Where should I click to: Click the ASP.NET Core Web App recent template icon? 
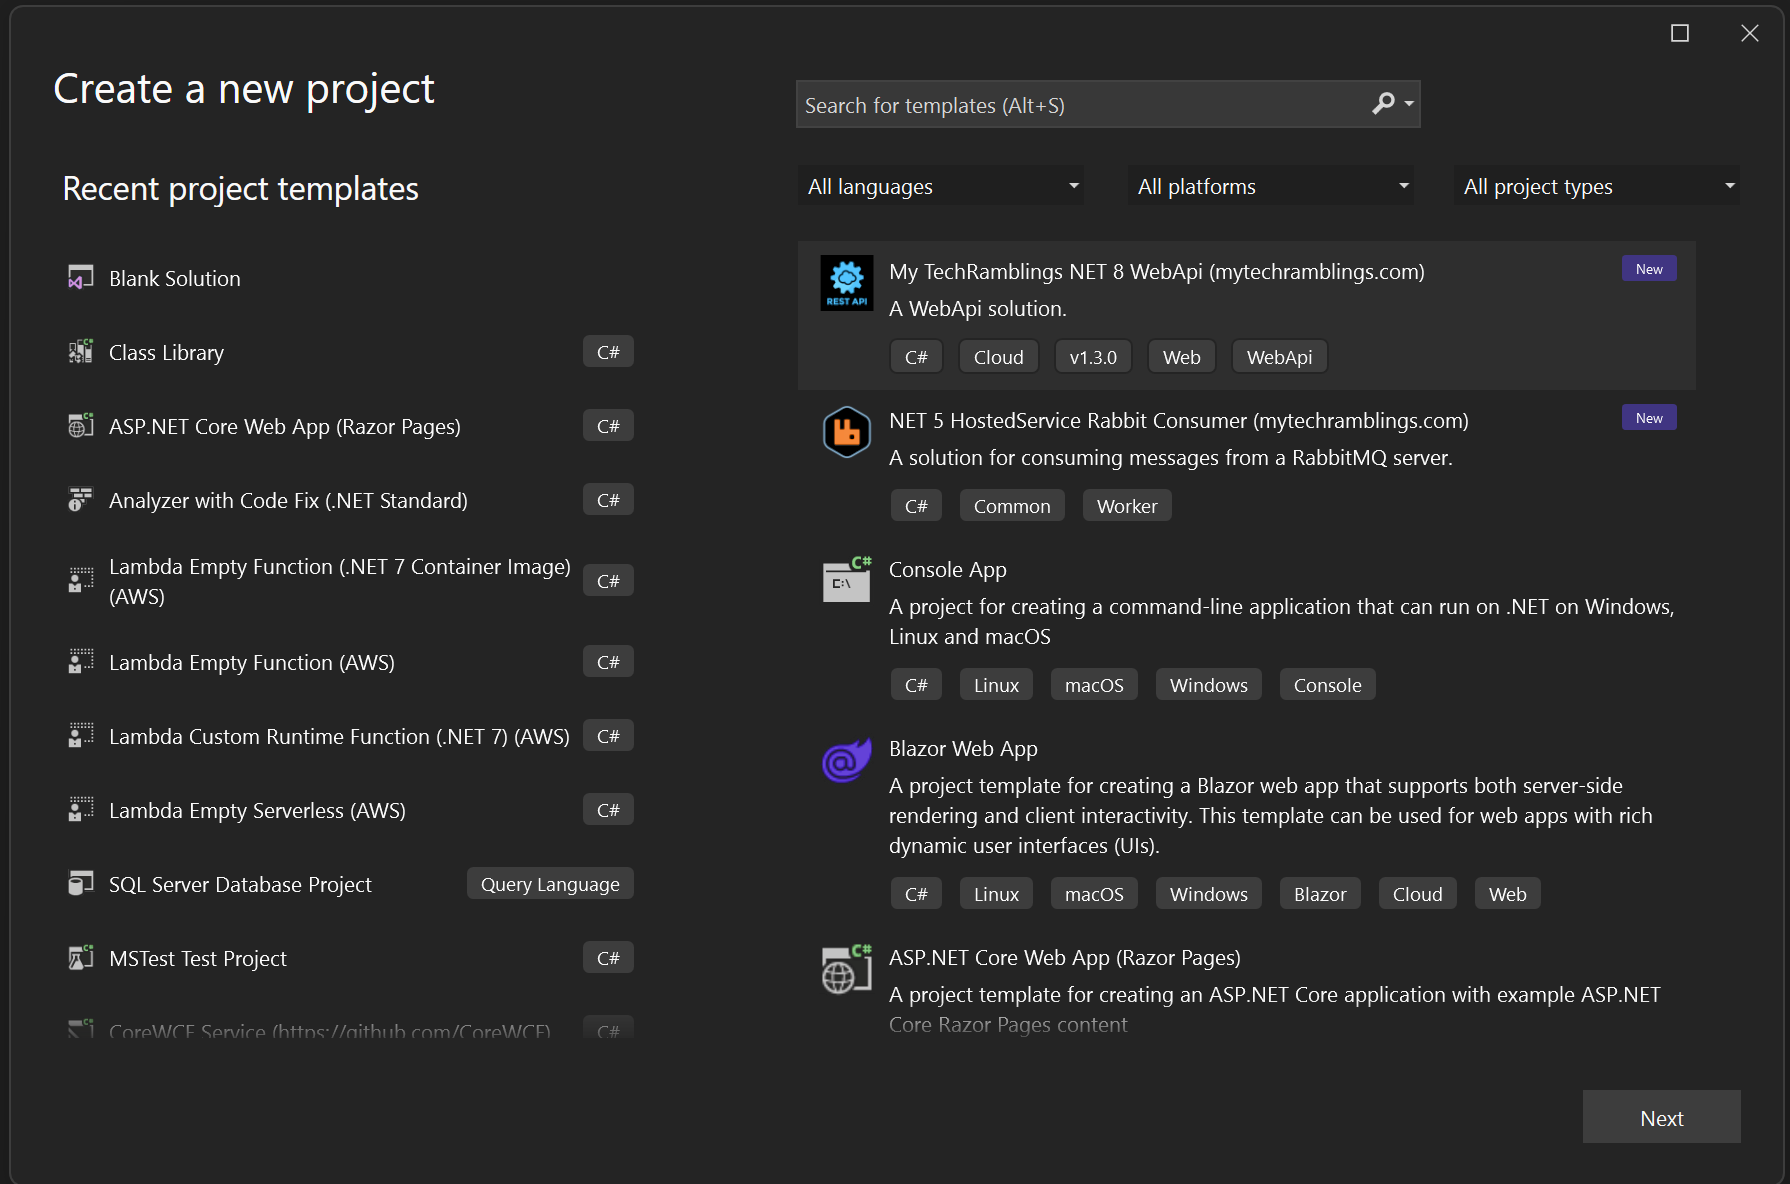tap(80, 426)
